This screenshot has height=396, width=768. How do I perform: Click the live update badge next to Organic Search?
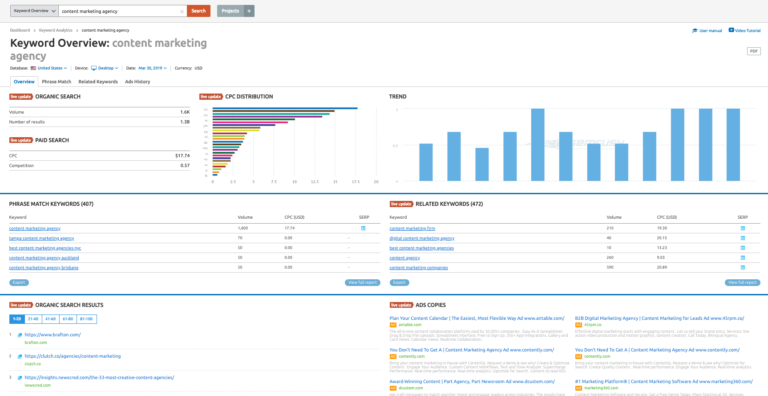pos(21,97)
